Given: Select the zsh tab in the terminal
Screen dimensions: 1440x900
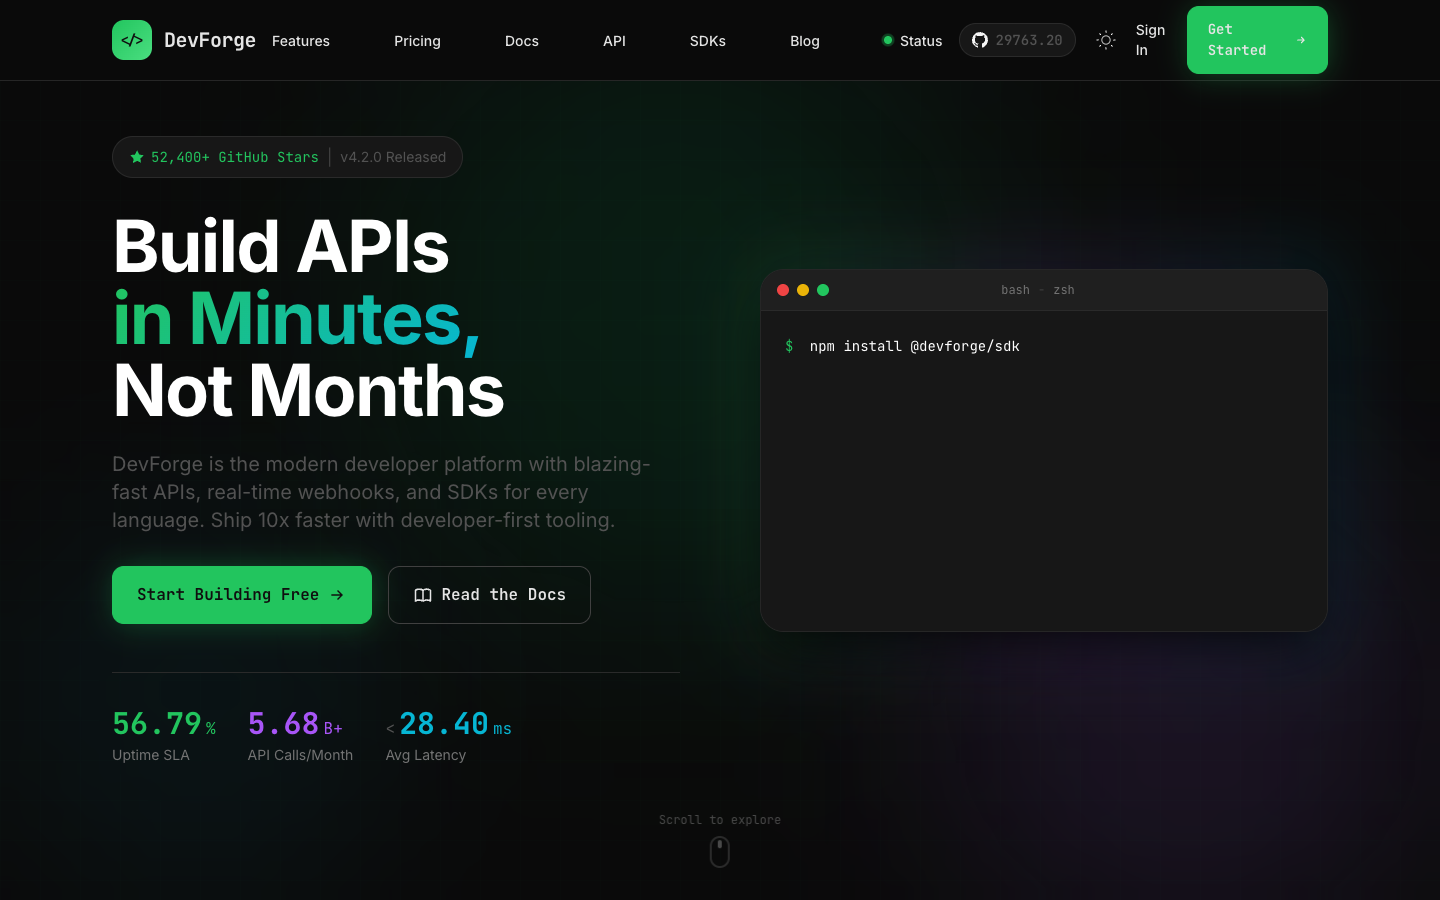Looking at the screenshot, I should 1064,290.
